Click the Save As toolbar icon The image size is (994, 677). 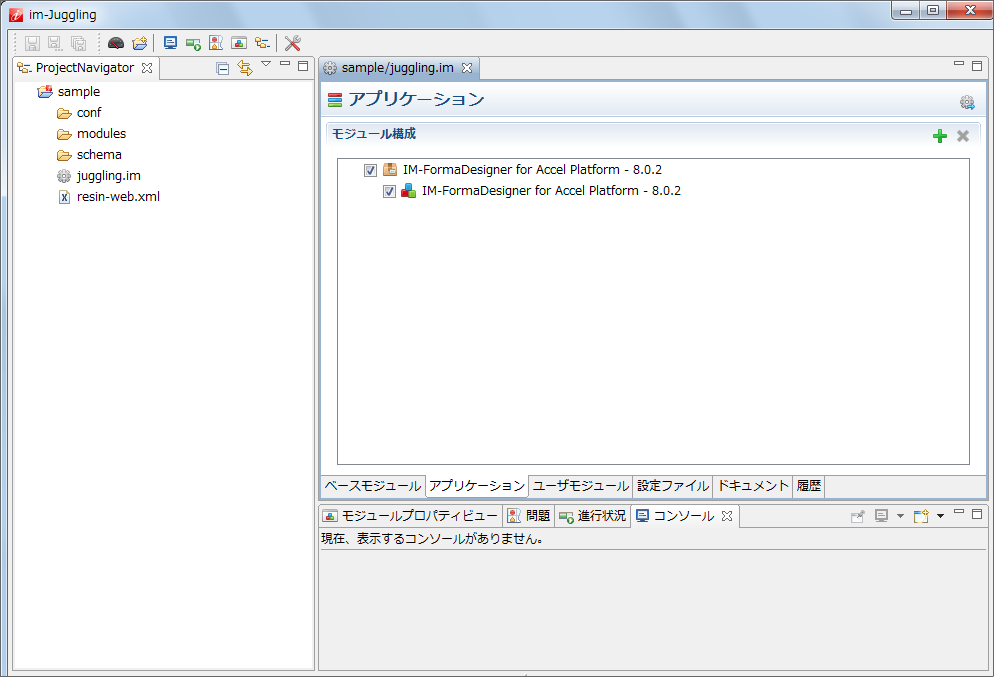(55, 43)
